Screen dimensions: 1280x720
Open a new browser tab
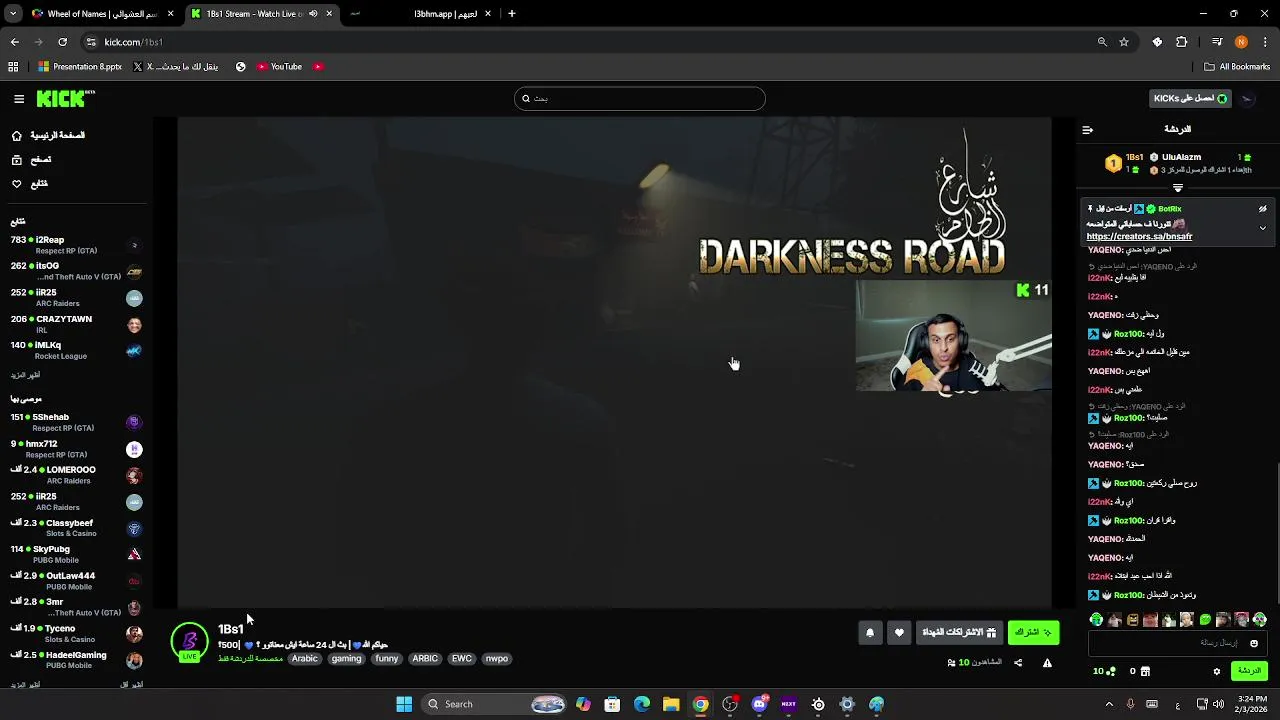click(511, 14)
